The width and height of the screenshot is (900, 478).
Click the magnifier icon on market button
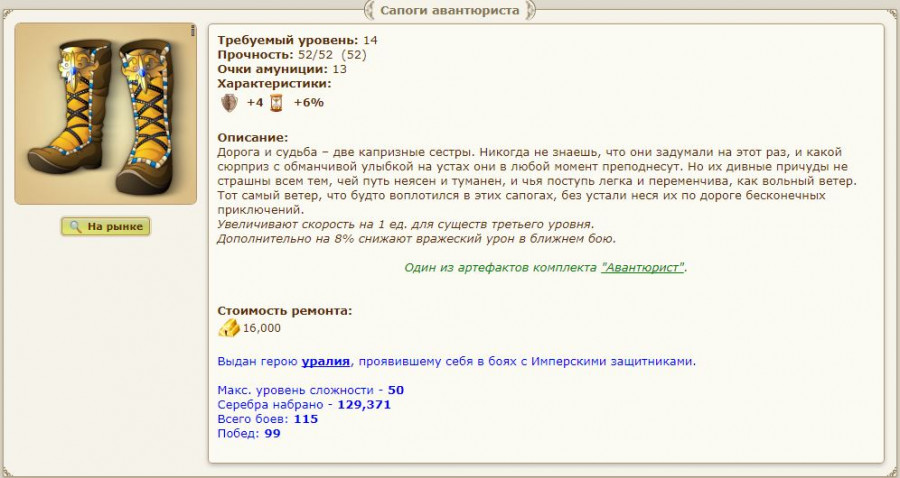(x=75, y=227)
